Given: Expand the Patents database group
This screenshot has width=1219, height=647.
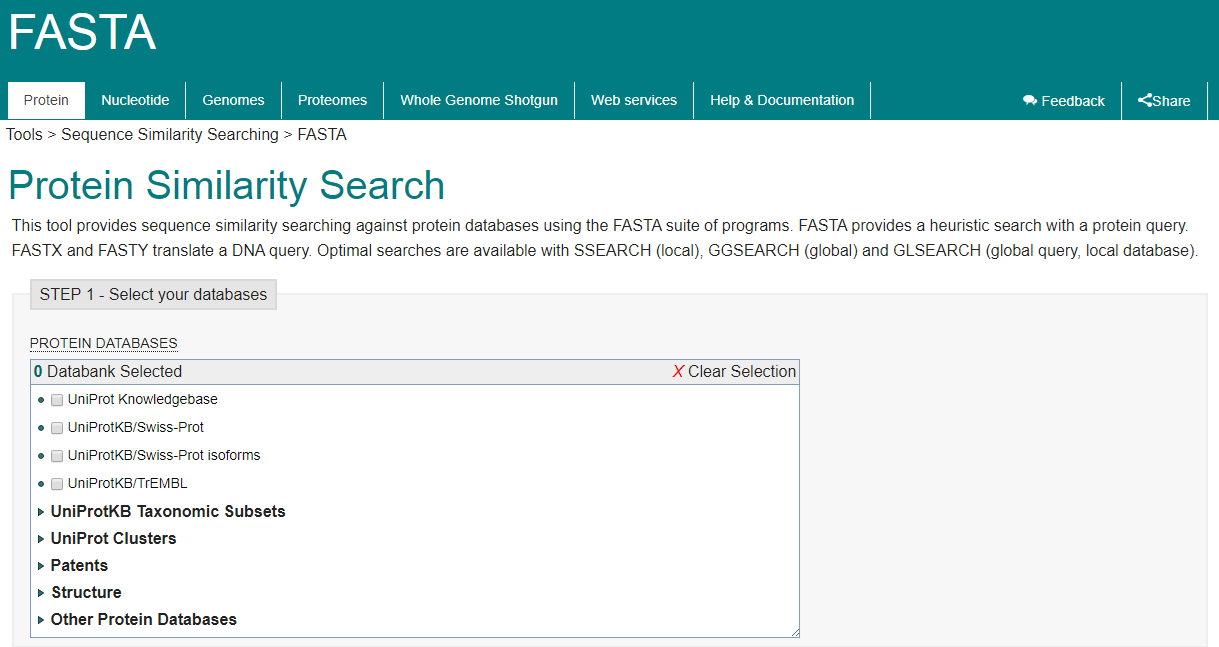Looking at the screenshot, I should (x=41, y=566).
